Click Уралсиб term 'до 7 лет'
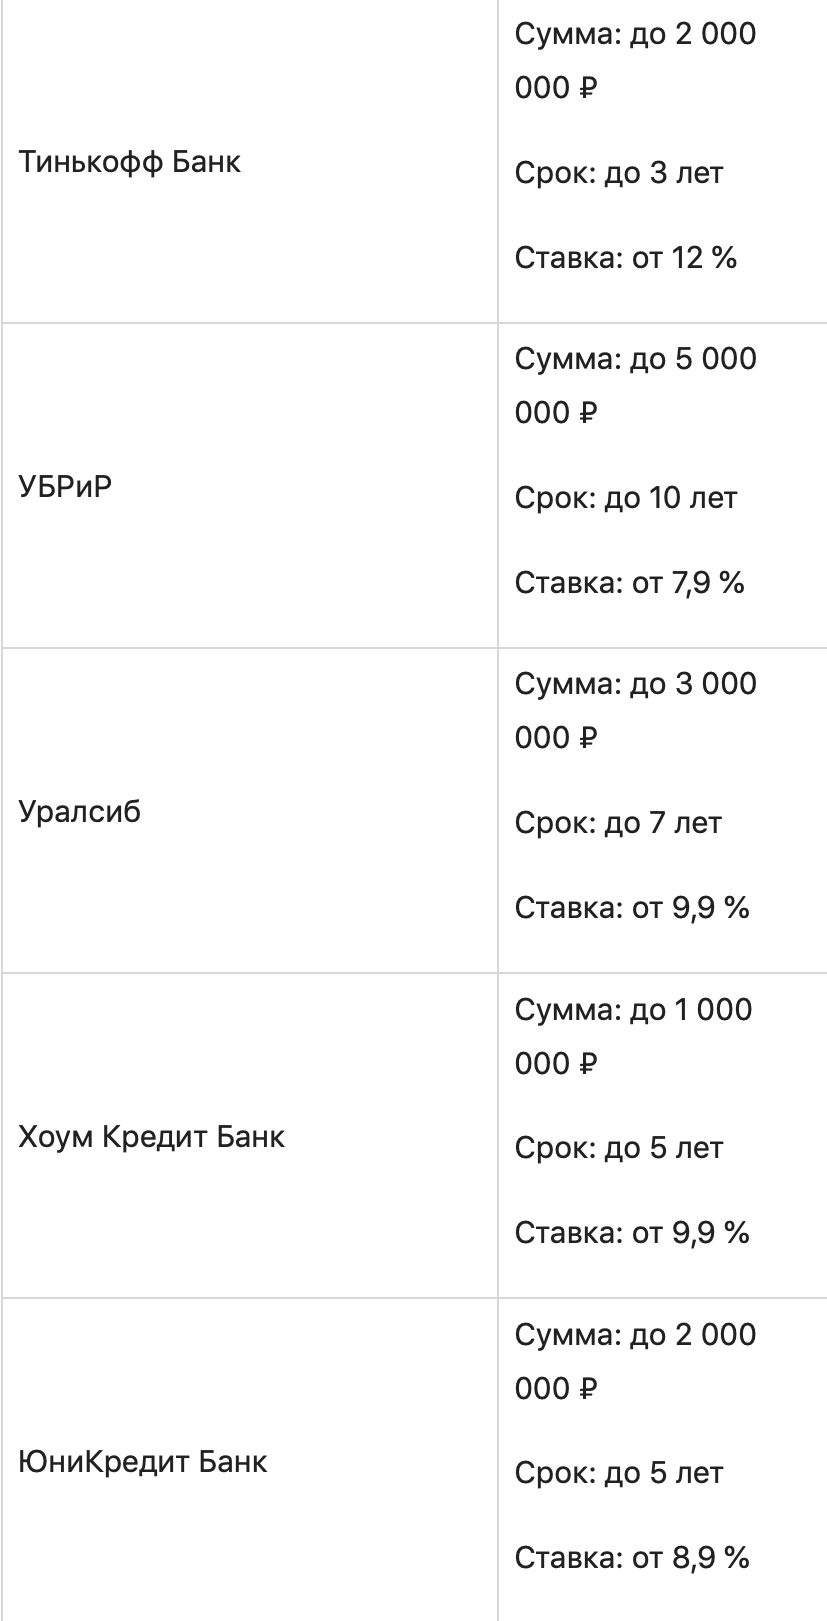Image resolution: width=827 pixels, height=1621 pixels. [x=618, y=823]
